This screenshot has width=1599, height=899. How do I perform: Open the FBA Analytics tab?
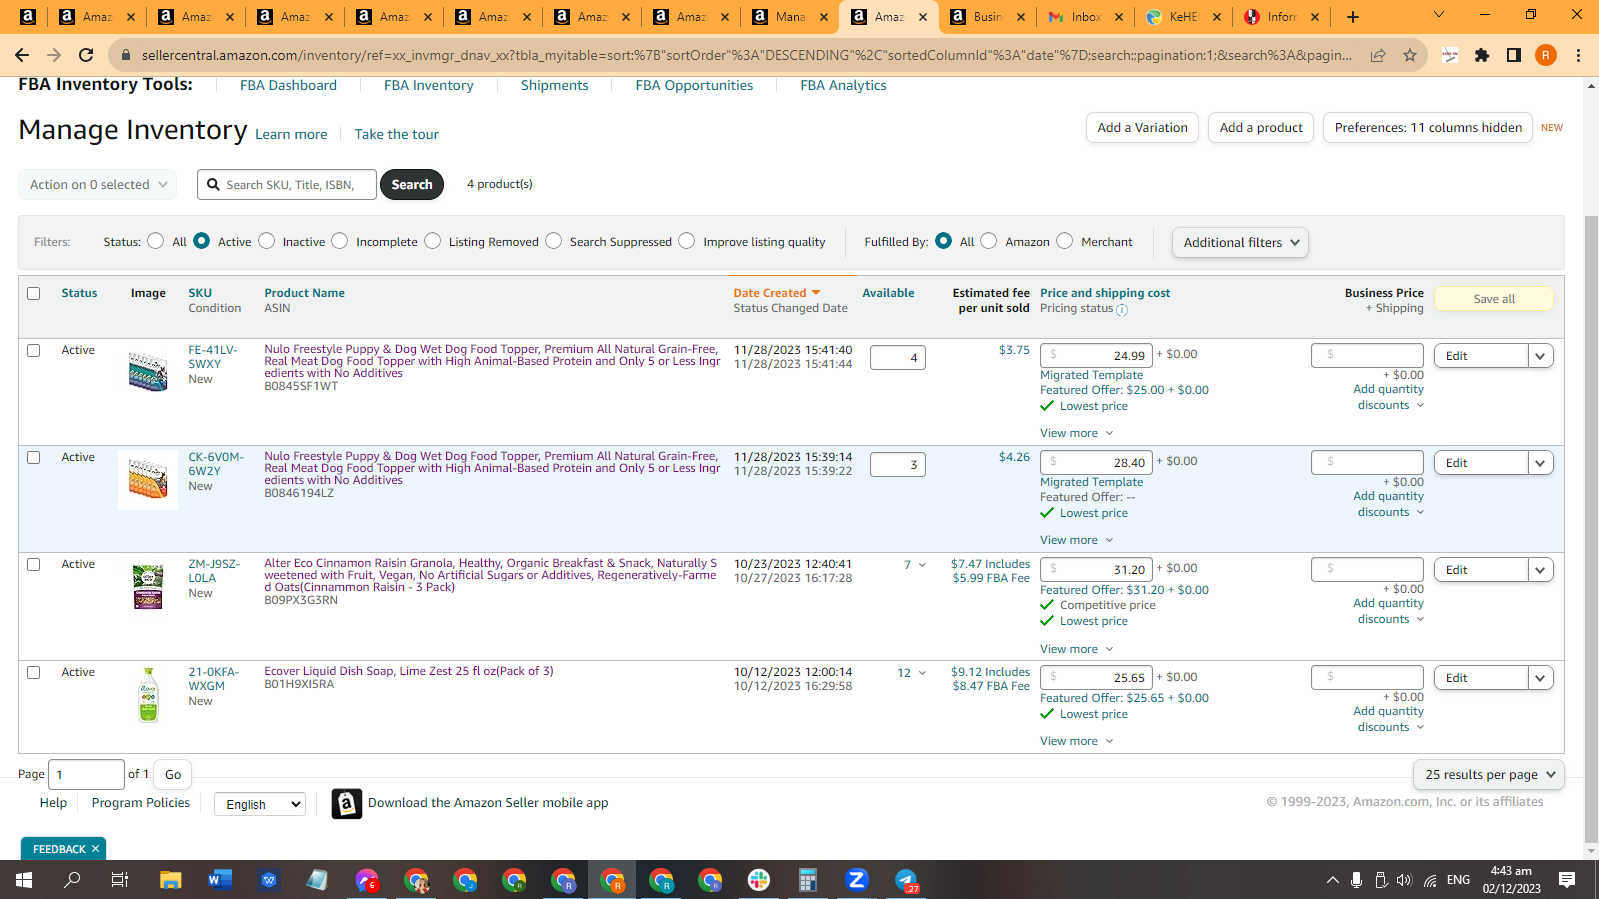[x=843, y=85]
